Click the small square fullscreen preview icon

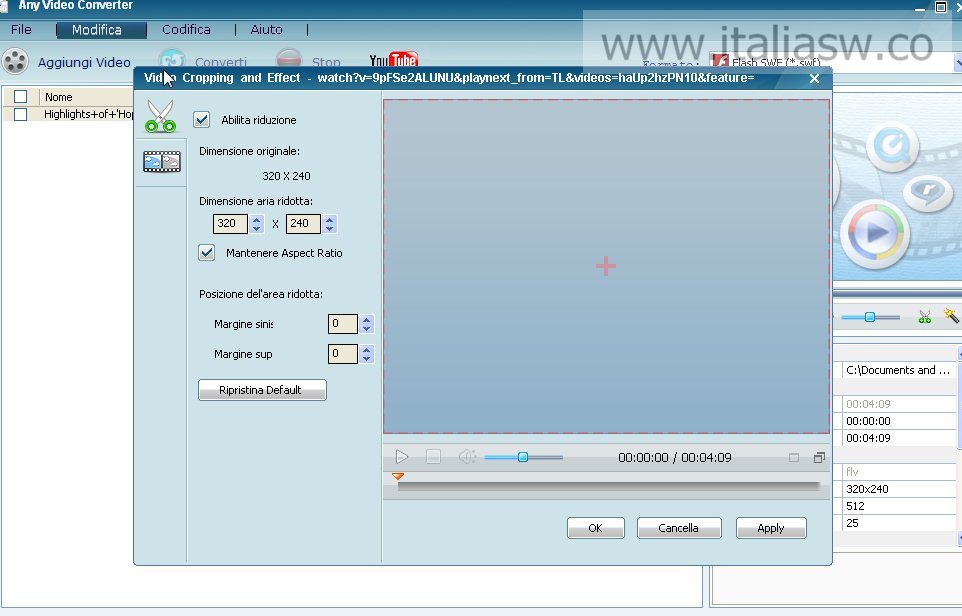[x=794, y=458]
